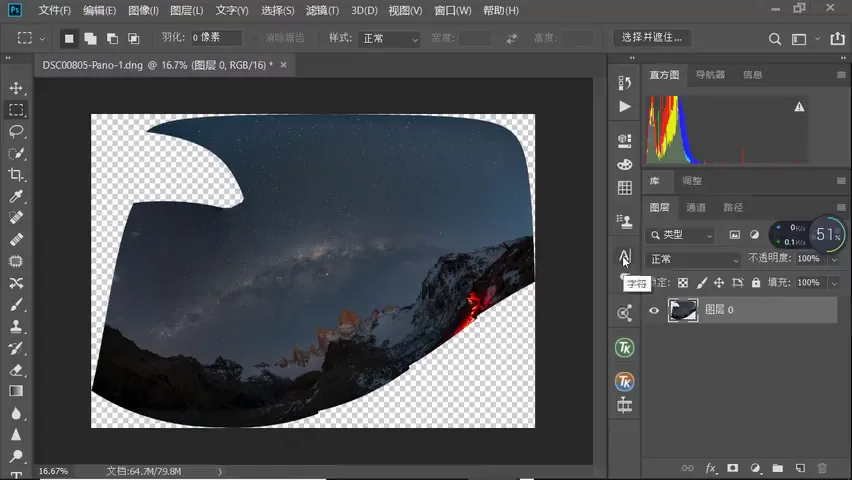The image size is (852, 480).
Task: Switch to the 导航器 tab
Action: pos(710,75)
